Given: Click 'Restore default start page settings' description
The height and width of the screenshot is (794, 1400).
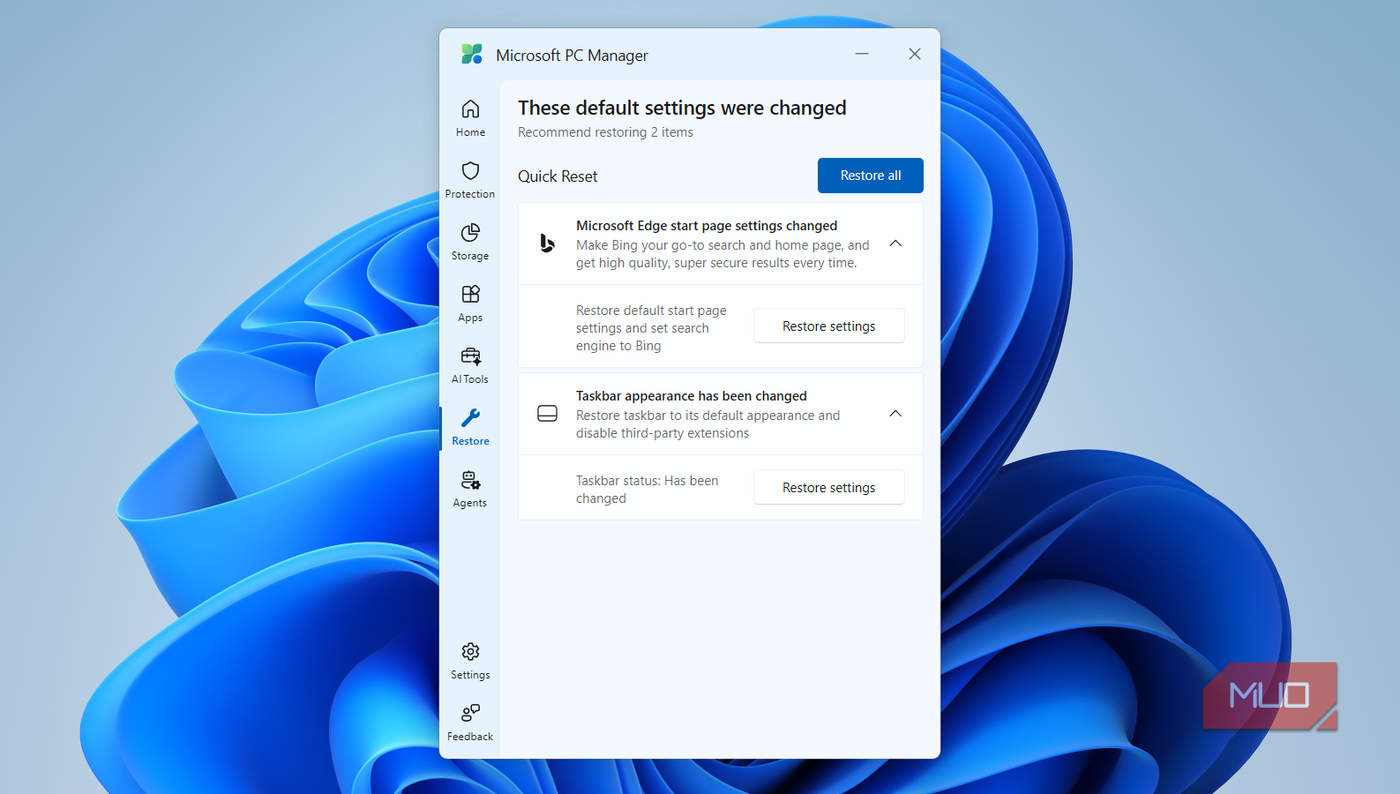Looking at the screenshot, I should coord(651,328).
